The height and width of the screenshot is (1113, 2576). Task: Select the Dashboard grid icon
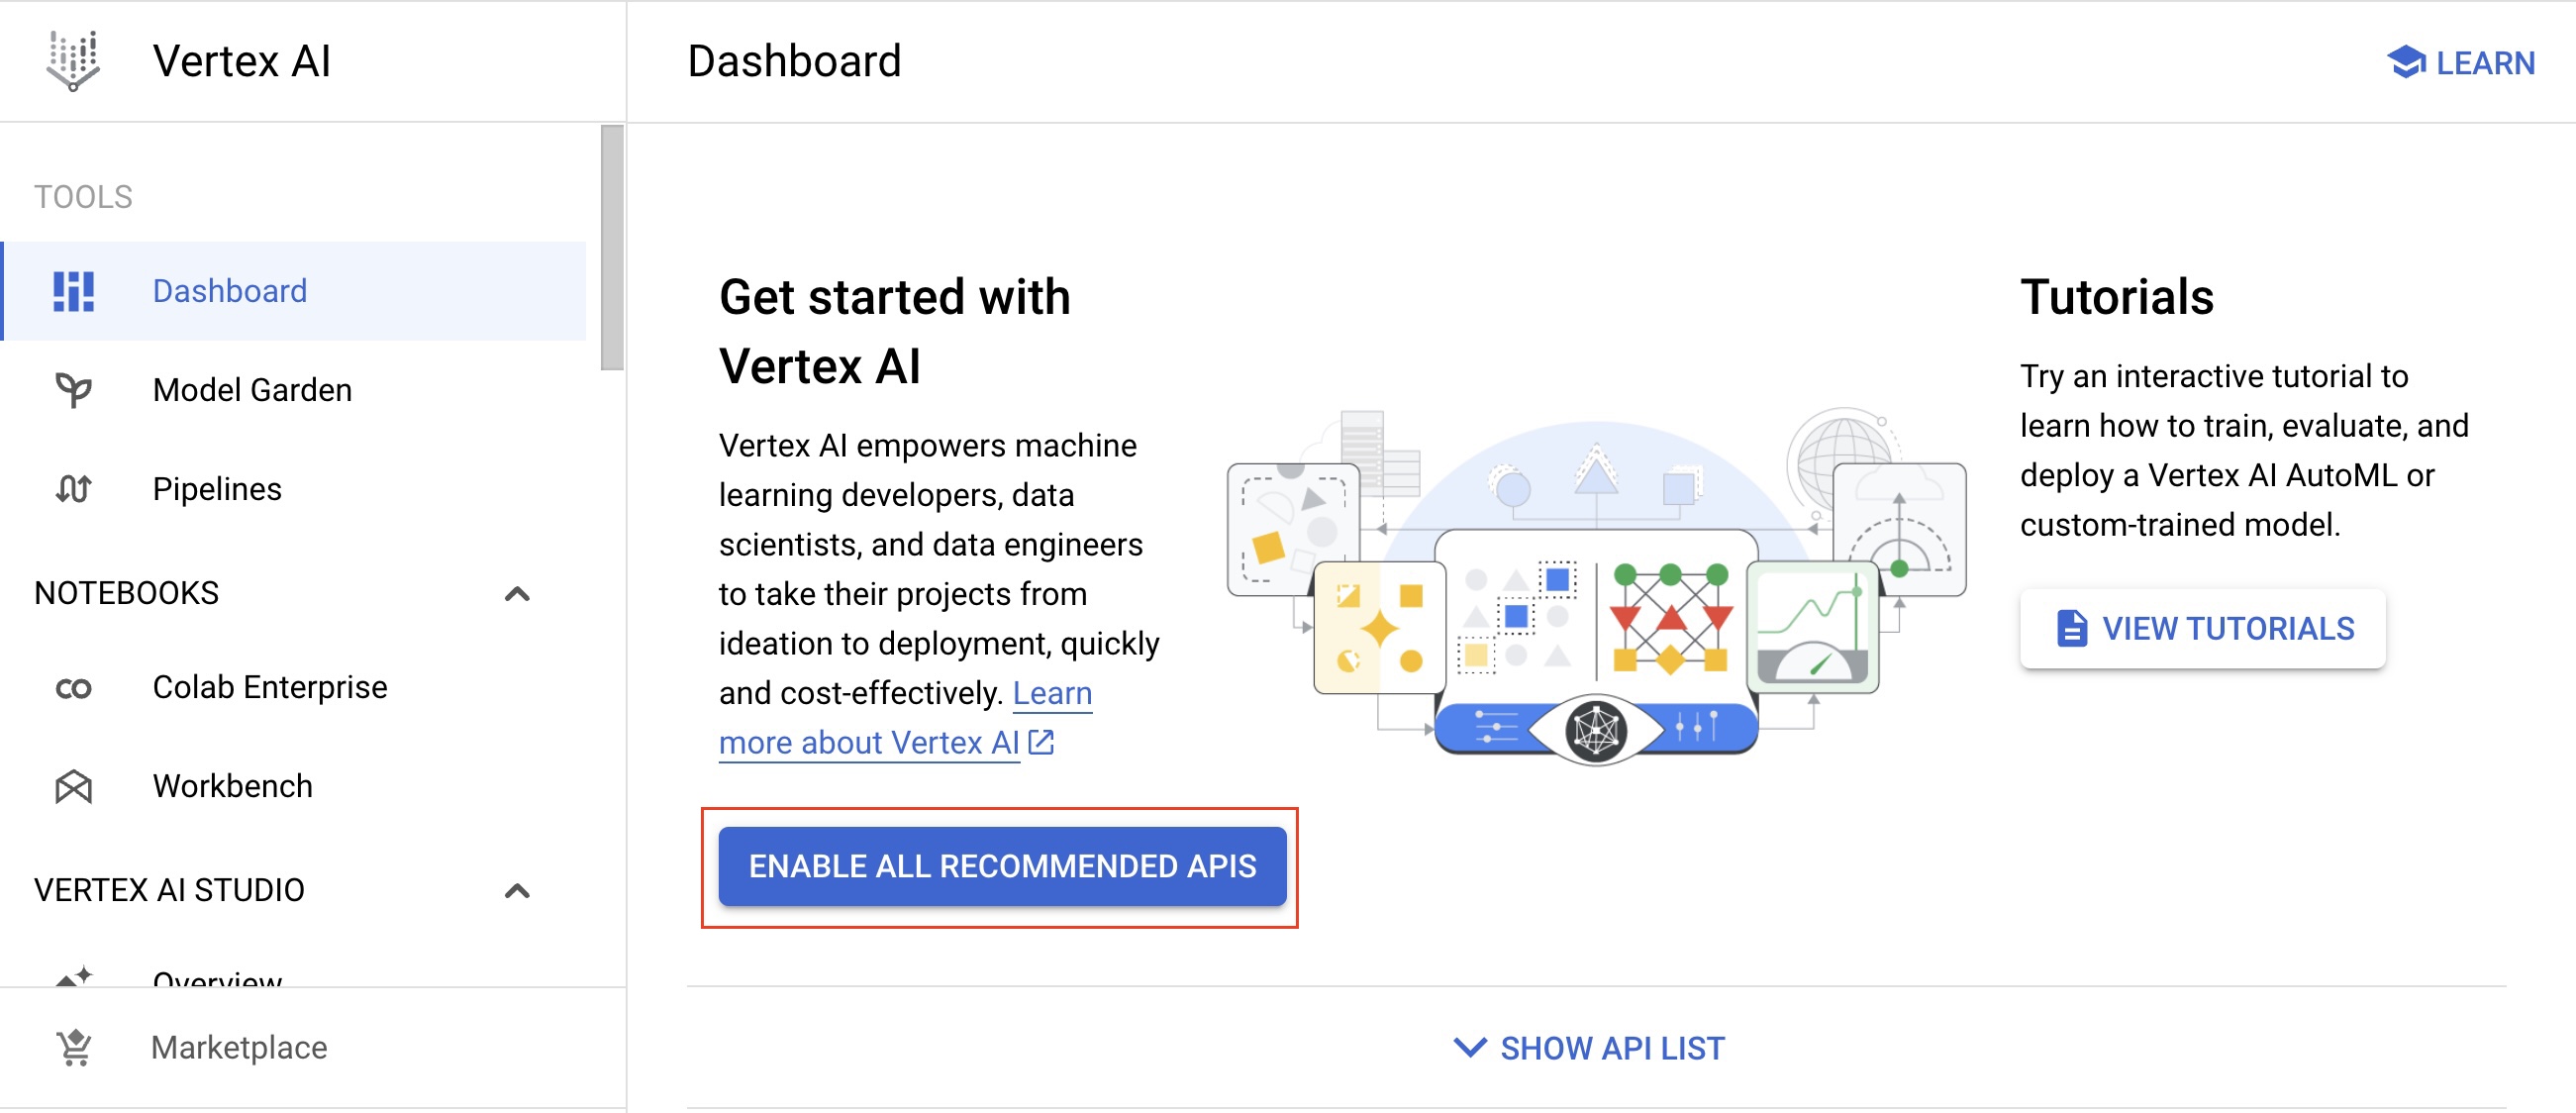click(74, 290)
